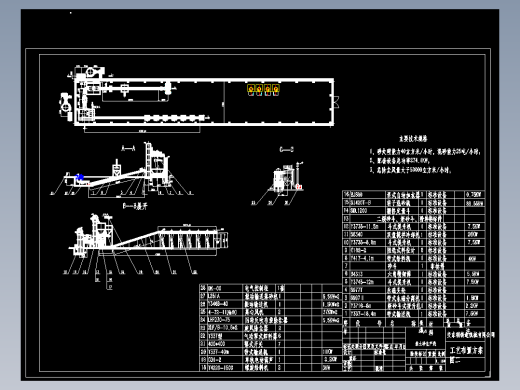Image resolution: width=520 pixels, height=390 pixels.
Task: Click the vertical partition line in the plan view building
Action: [x=224, y=102]
